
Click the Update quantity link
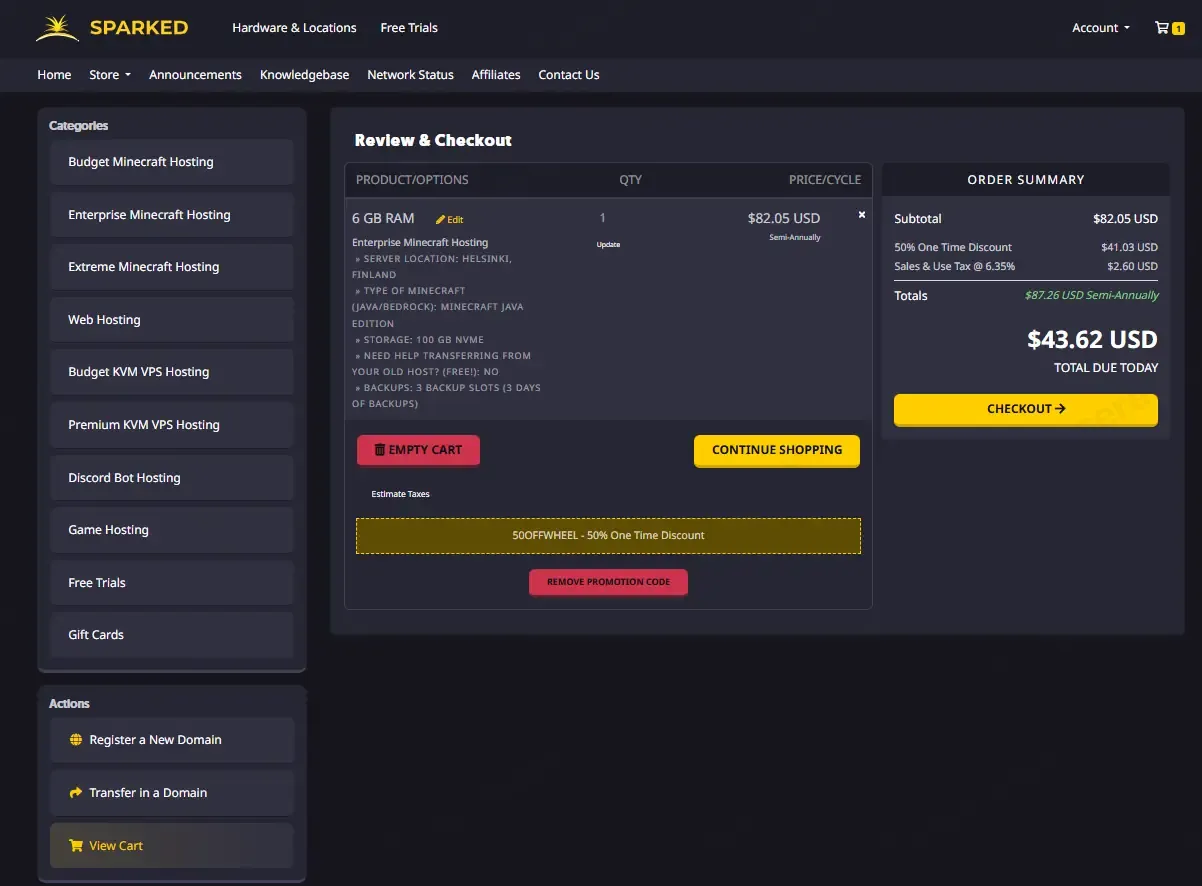pyautogui.click(x=608, y=244)
